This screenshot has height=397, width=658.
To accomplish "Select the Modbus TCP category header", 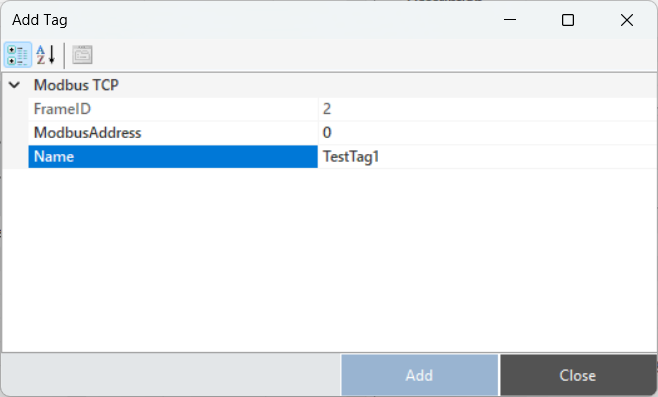I will point(76,85).
